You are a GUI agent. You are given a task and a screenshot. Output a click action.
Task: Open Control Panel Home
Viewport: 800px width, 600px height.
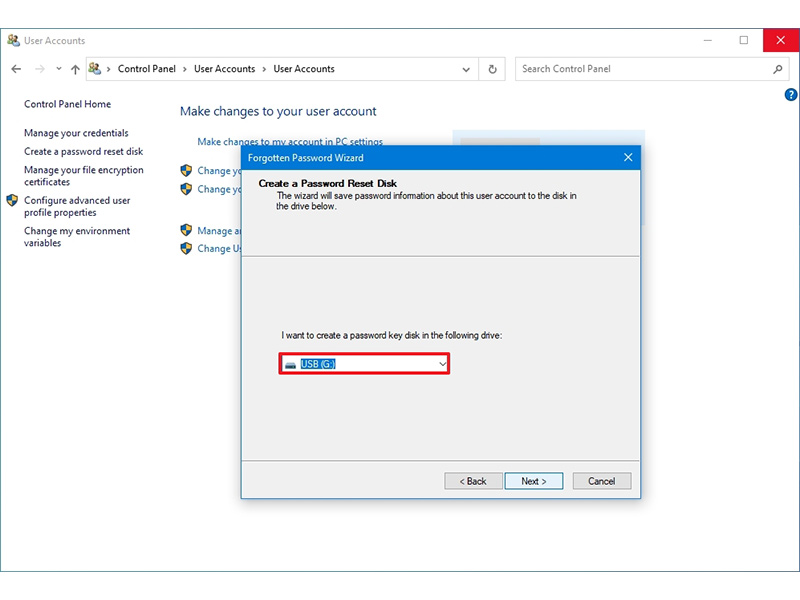pyautogui.click(x=67, y=104)
